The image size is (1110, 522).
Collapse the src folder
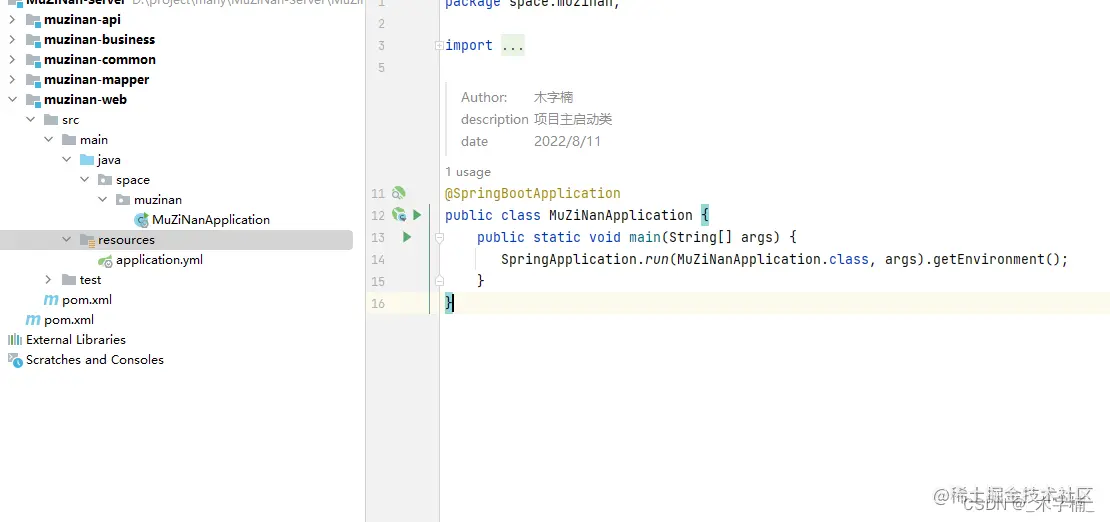tap(30, 120)
